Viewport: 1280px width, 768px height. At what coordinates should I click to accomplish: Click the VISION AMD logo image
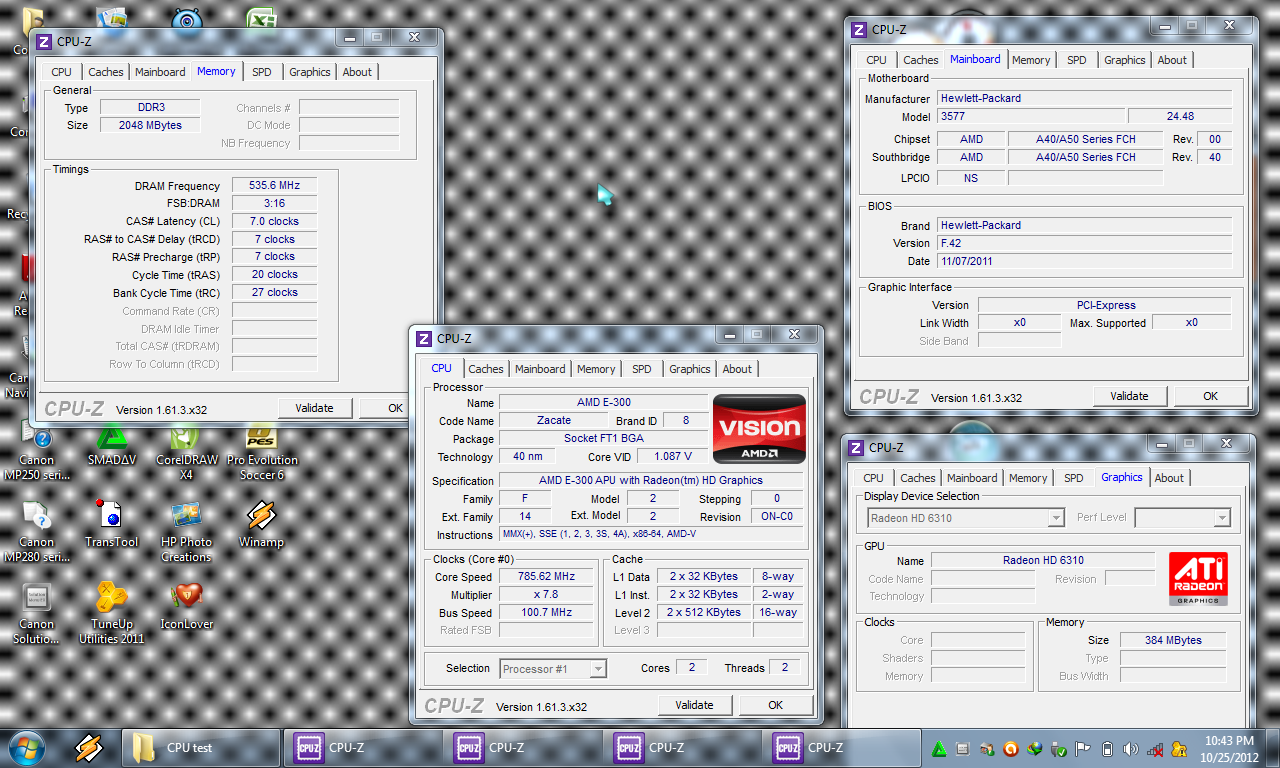[759, 429]
